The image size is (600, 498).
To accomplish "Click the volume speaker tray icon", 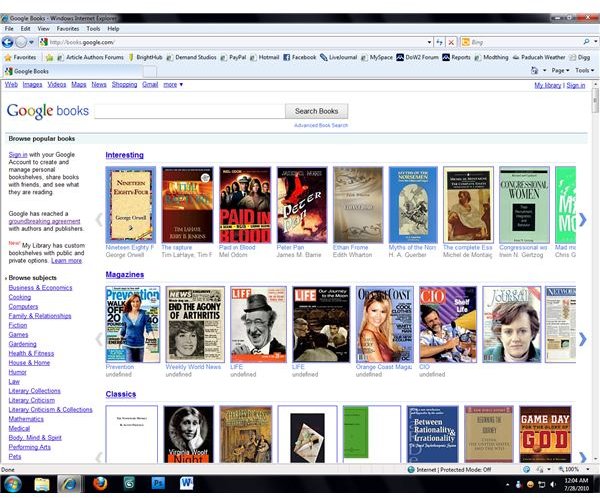I will [x=553, y=485].
